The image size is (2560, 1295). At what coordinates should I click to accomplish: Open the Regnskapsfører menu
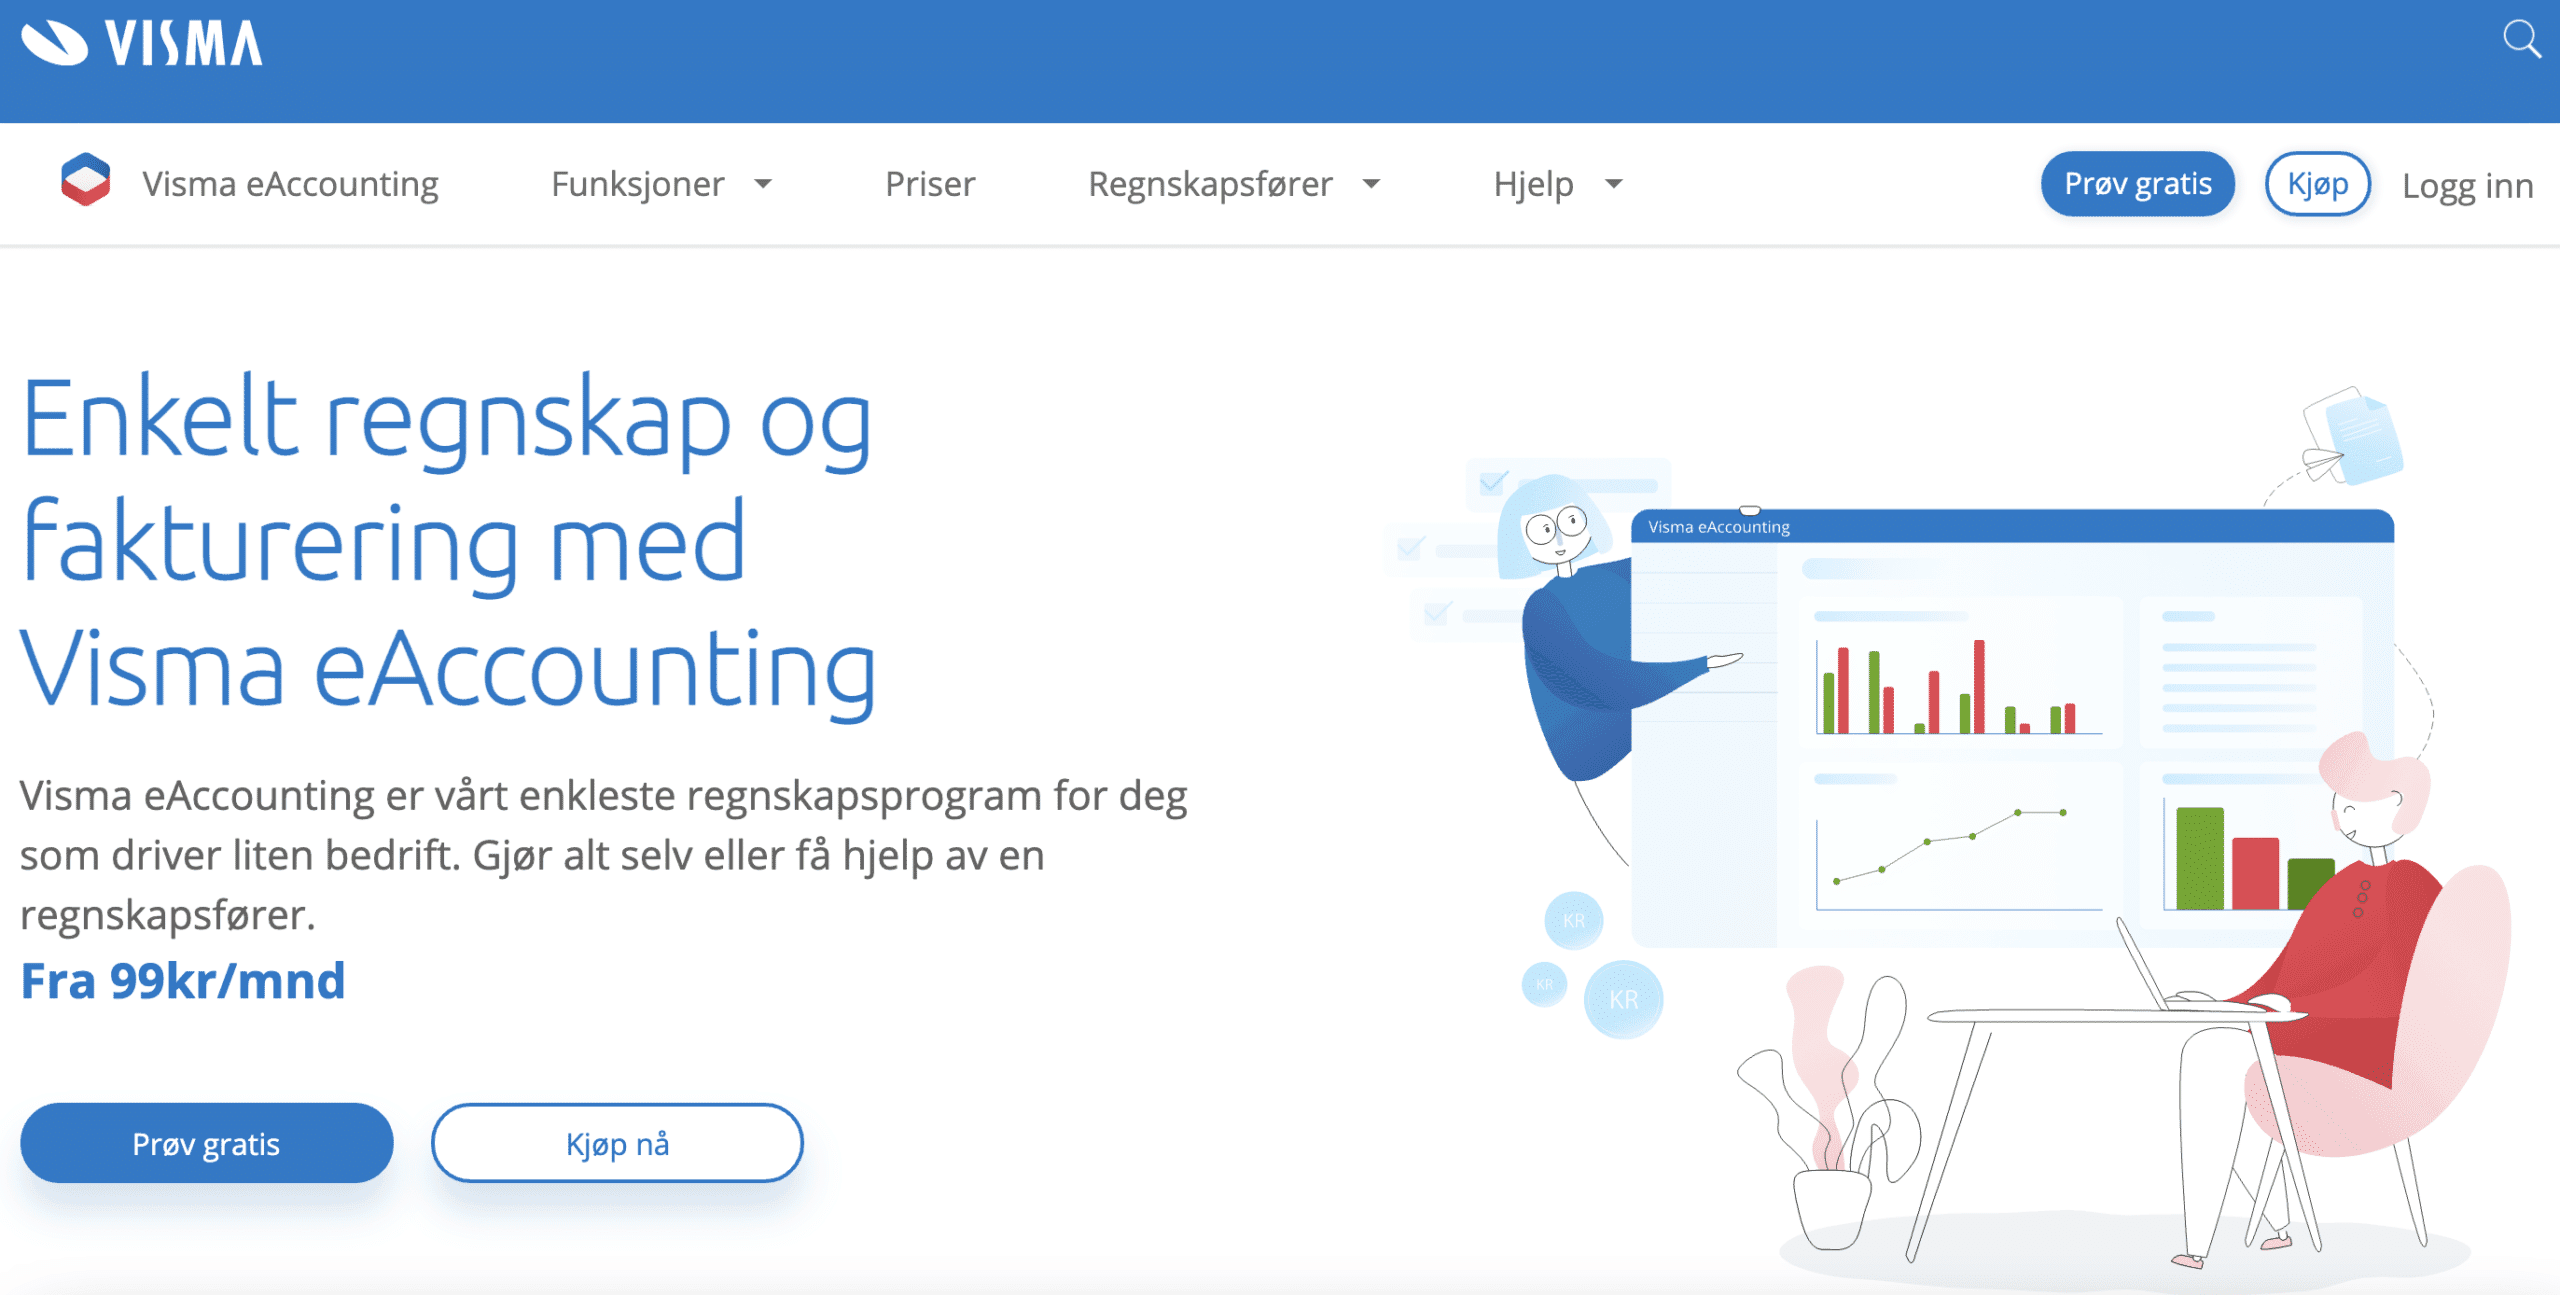tap(1210, 184)
